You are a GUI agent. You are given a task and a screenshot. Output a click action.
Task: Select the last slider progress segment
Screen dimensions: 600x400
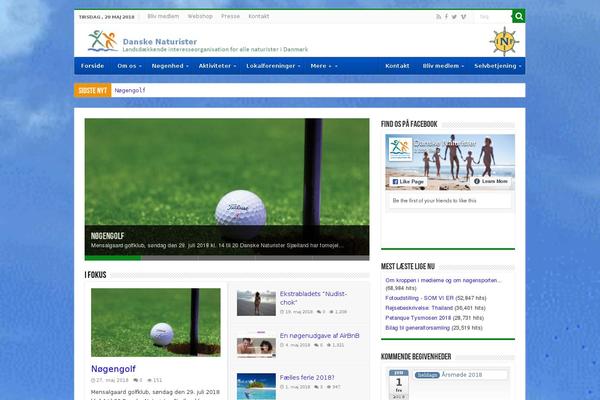click(341, 258)
